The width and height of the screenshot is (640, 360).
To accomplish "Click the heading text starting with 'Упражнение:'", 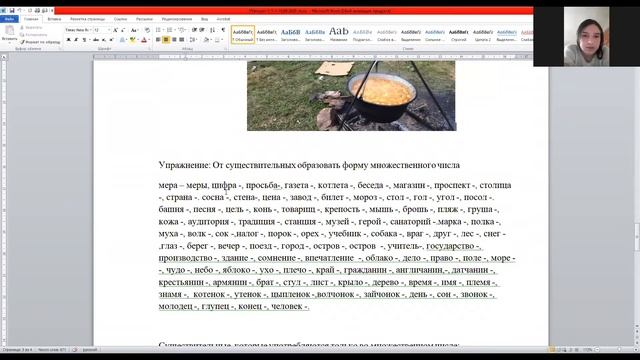I will (x=309, y=165).
